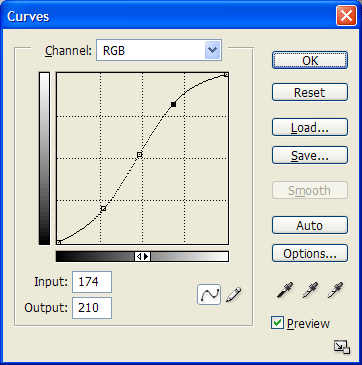Screen dimensions: 362x365
Task: Click the Input value field
Action: click(x=92, y=282)
